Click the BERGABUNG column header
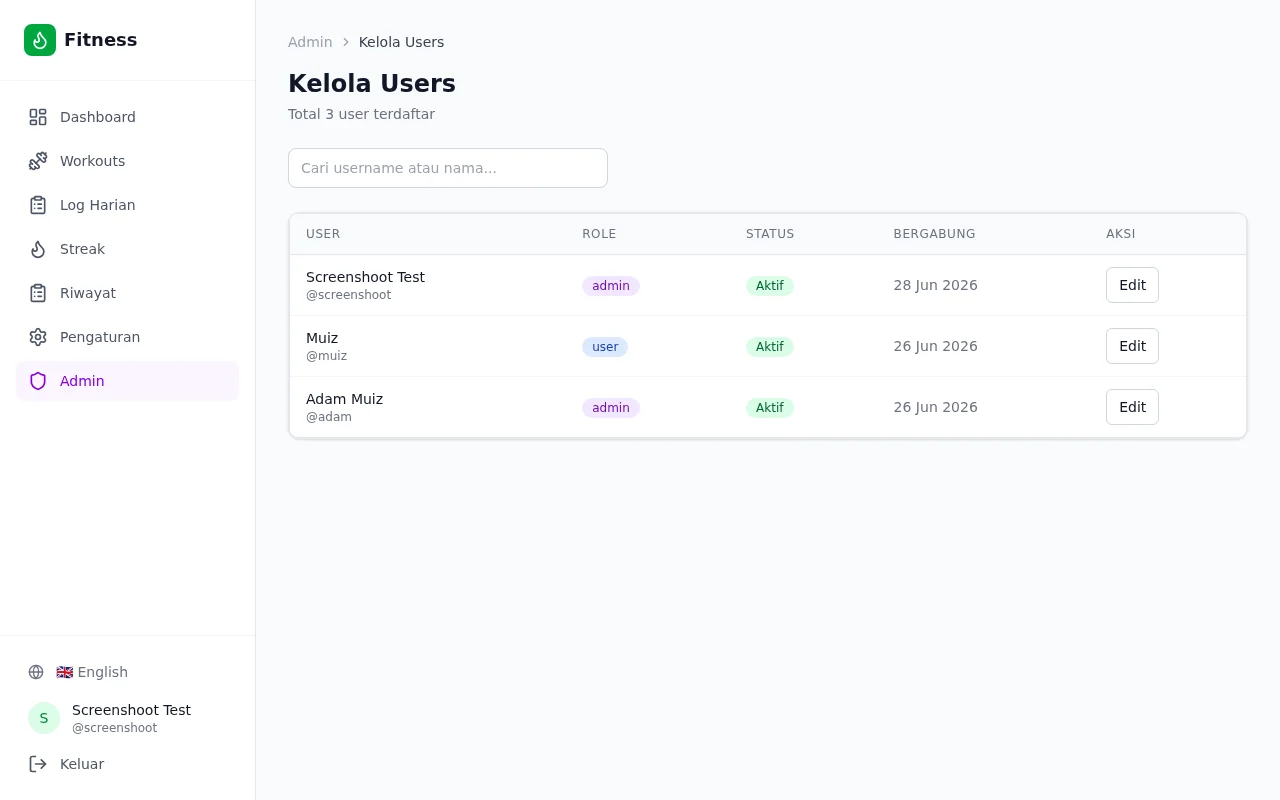Image resolution: width=1280 pixels, height=800 pixels. (x=934, y=234)
